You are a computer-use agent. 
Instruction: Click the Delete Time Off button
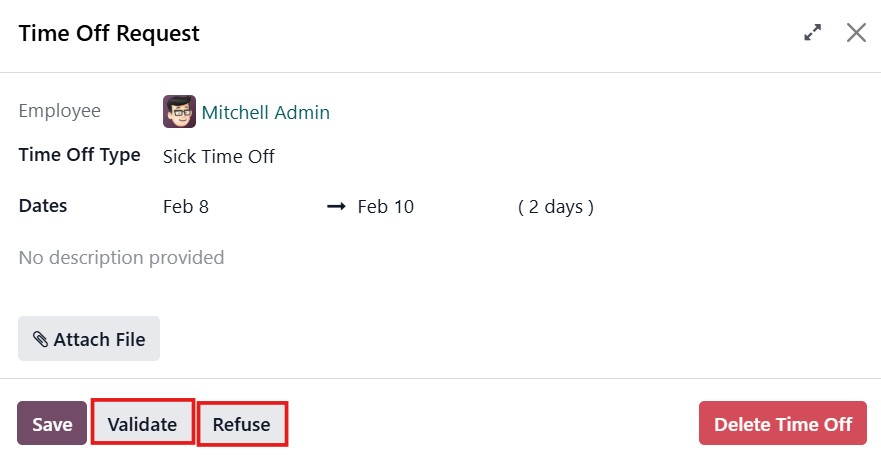[782, 424]
